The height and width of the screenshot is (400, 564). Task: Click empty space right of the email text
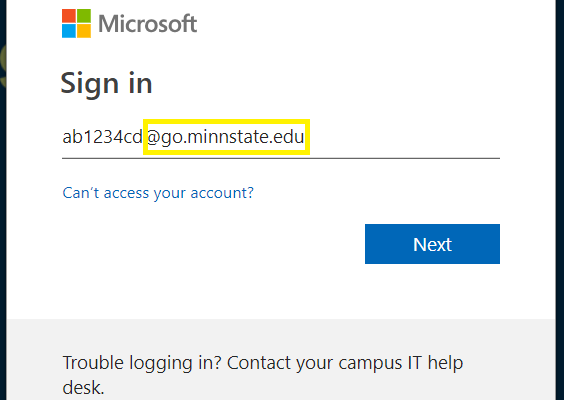(x=403, y=137)
